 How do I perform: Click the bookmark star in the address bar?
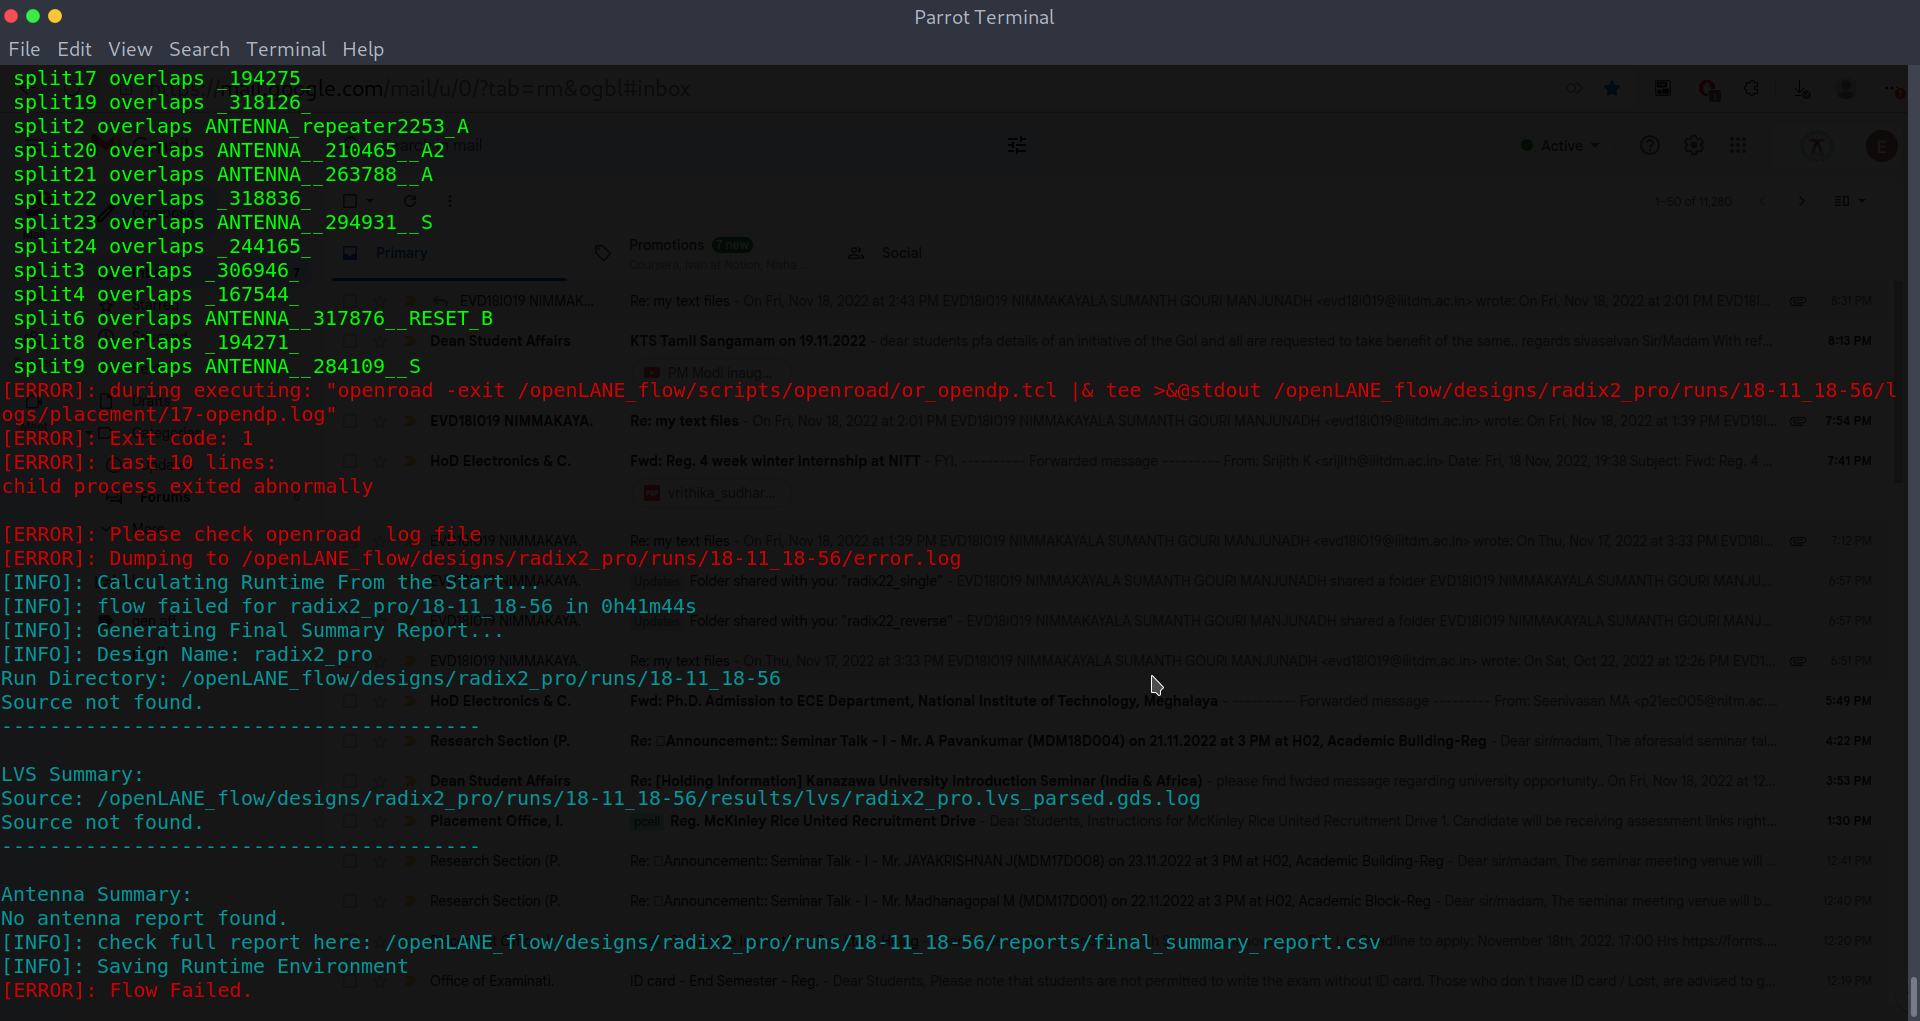[1613, 88]
